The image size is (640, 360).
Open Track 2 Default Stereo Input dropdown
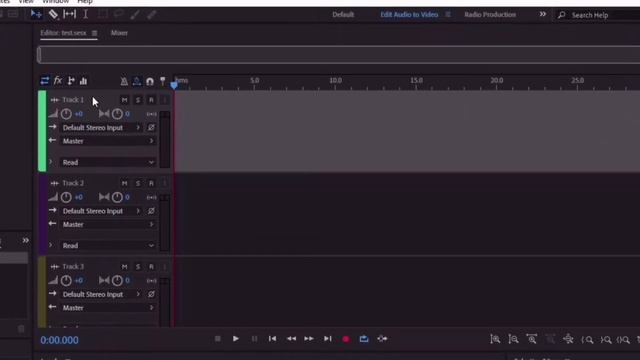101,211
